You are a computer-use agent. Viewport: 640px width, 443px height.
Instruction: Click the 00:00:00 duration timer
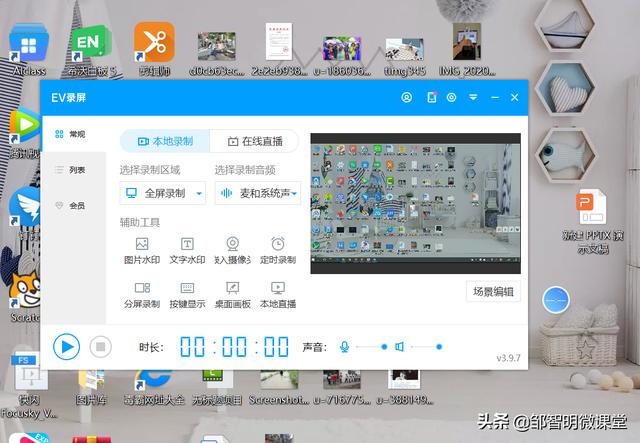tap(235, 347)
